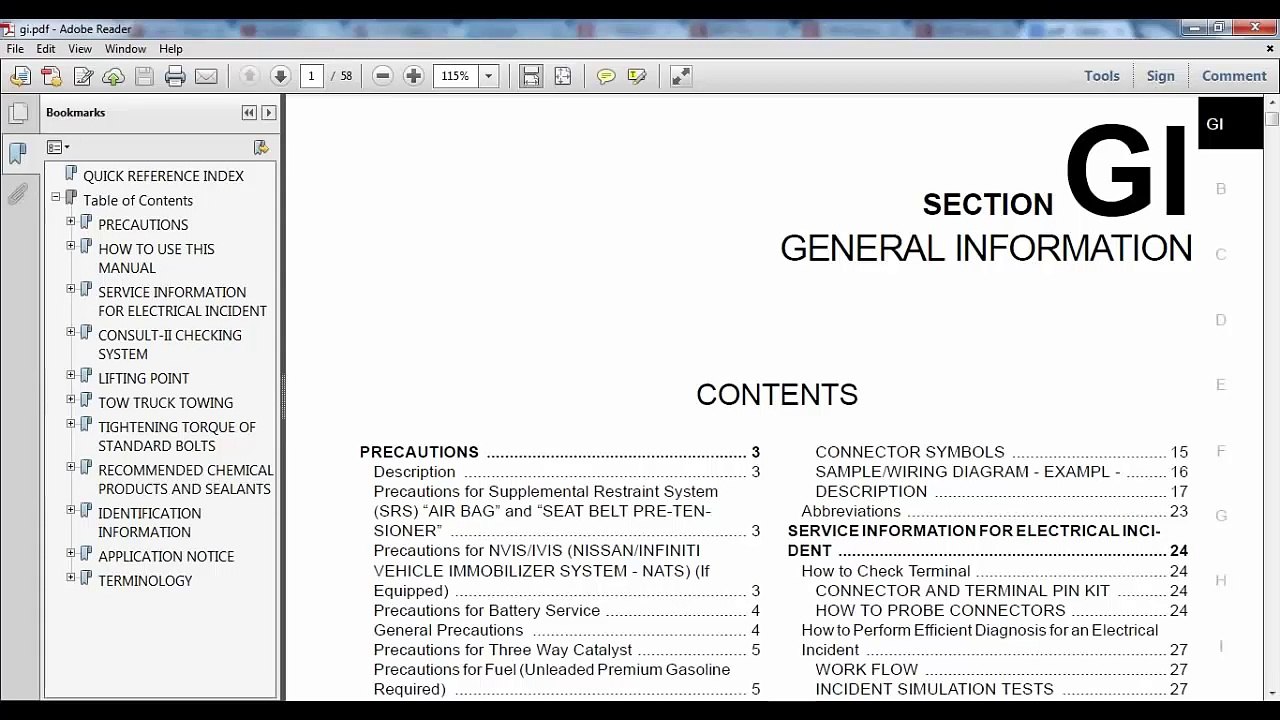Go to next page arrow

(x=280, y=76)
